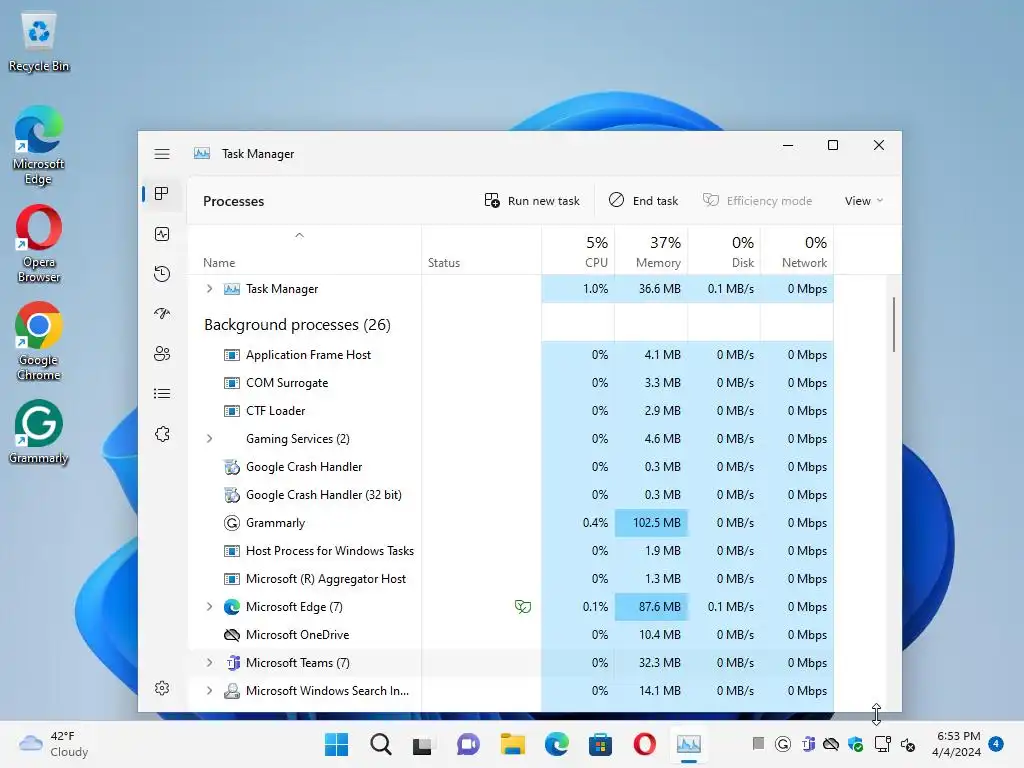Click the process list vertical scrollbar

click(x=893, y=325)
